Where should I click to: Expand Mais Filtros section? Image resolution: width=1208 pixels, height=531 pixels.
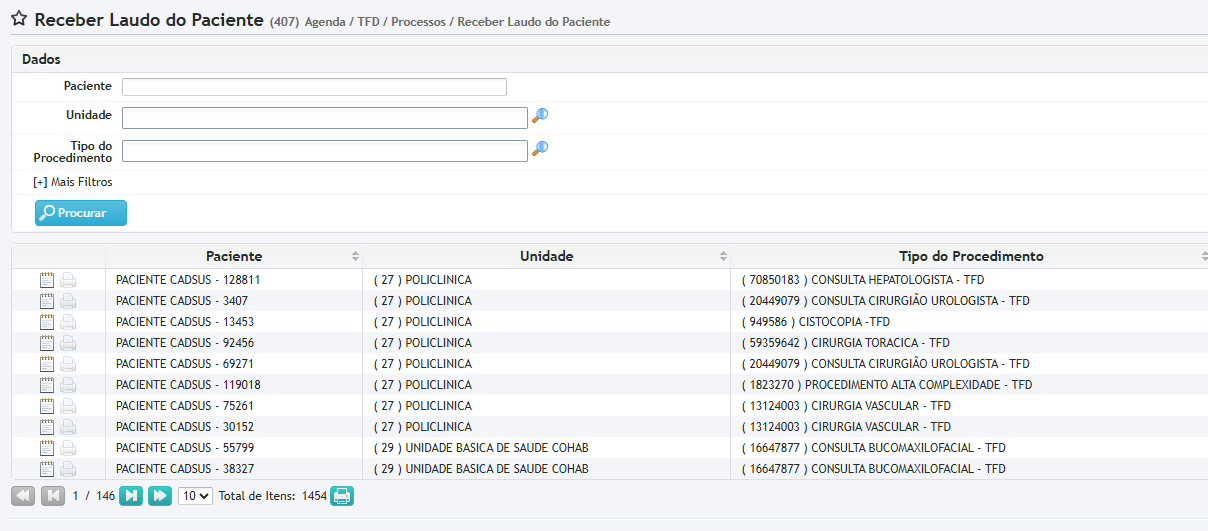coord(73,182)
